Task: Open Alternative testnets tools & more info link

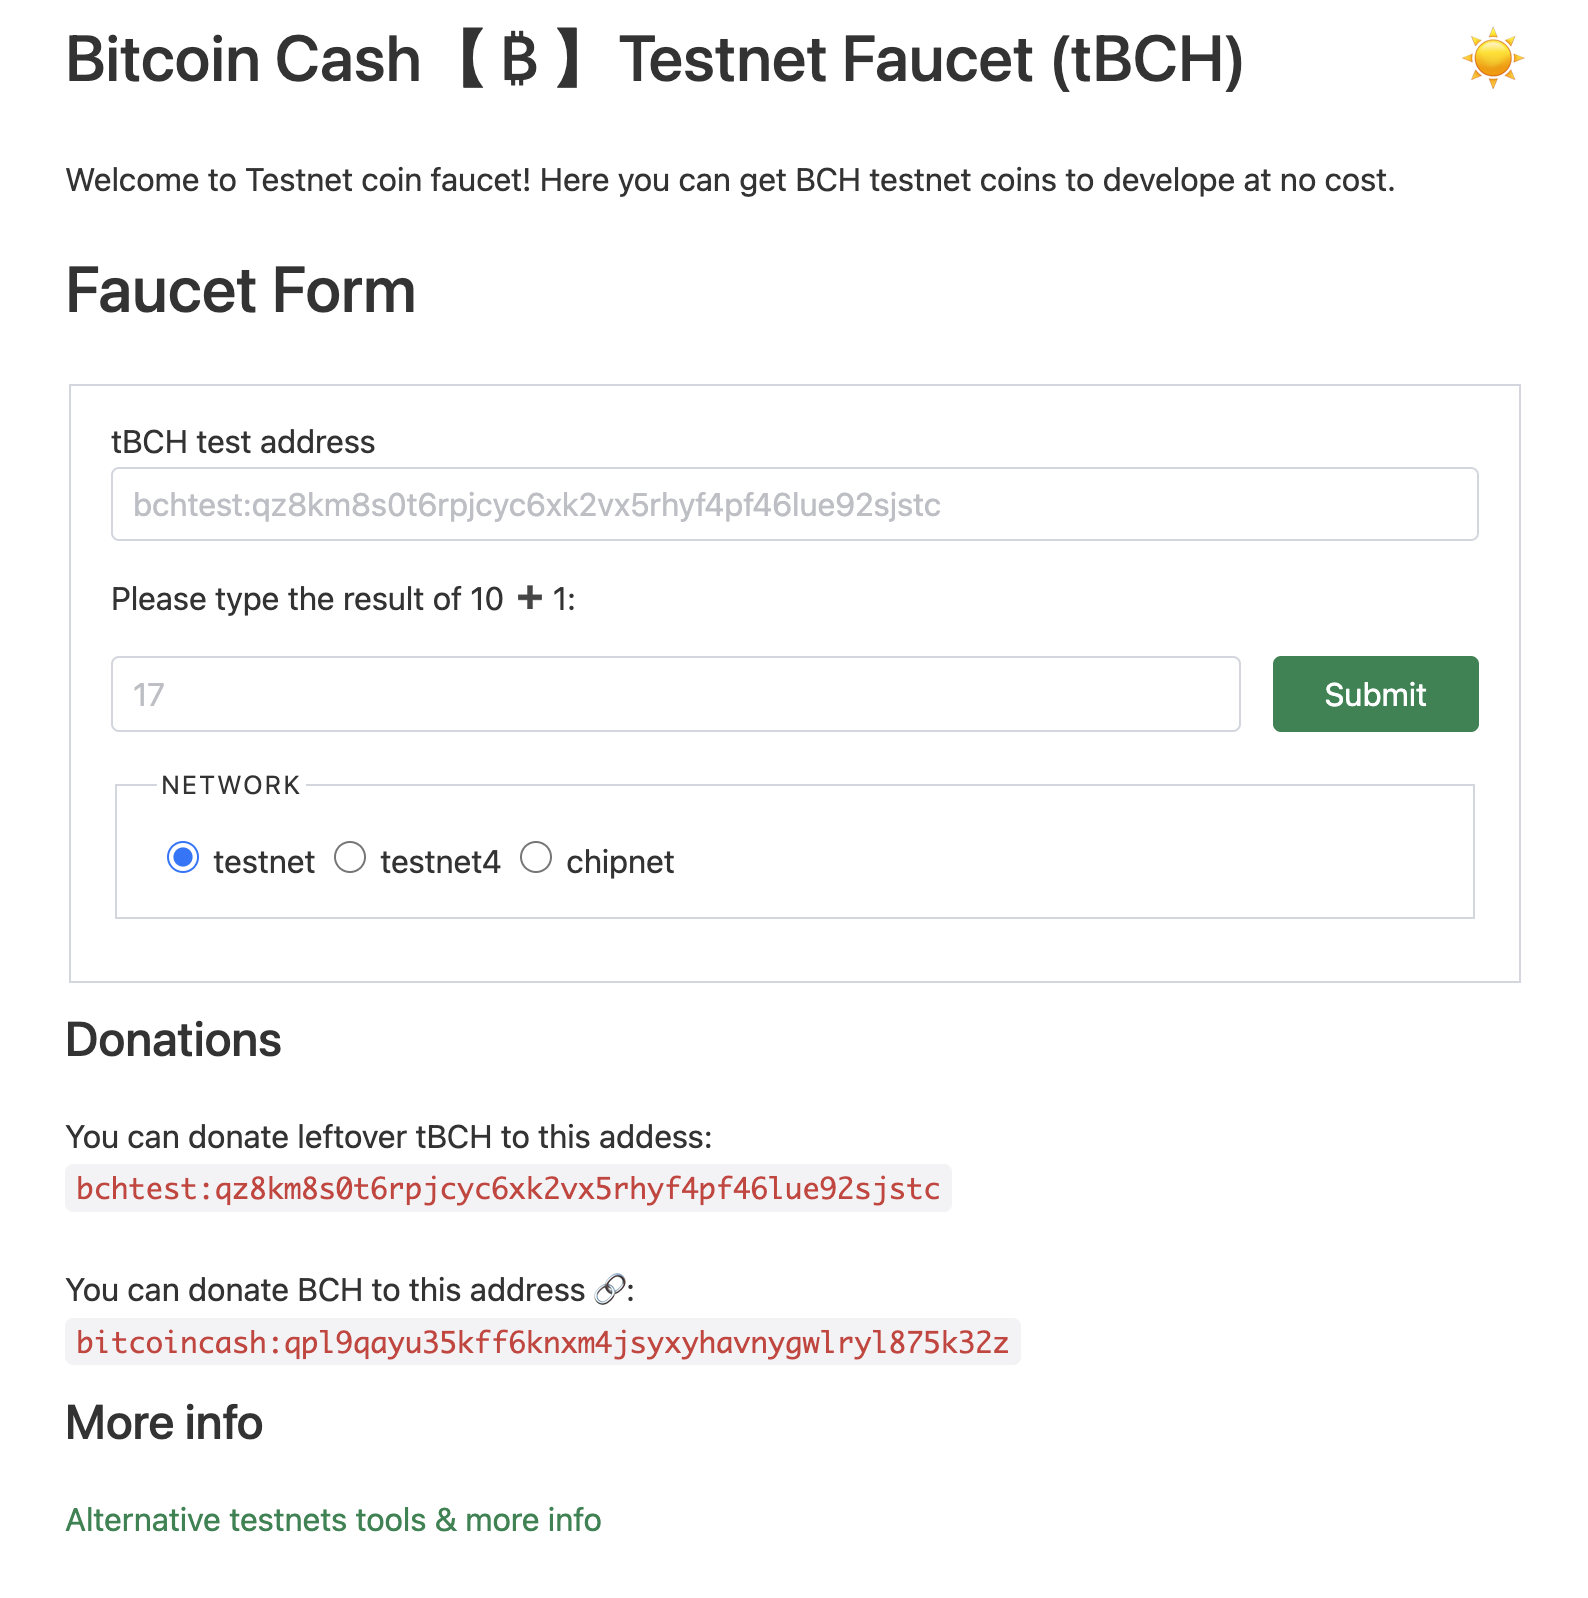Action: [333, 1520]
